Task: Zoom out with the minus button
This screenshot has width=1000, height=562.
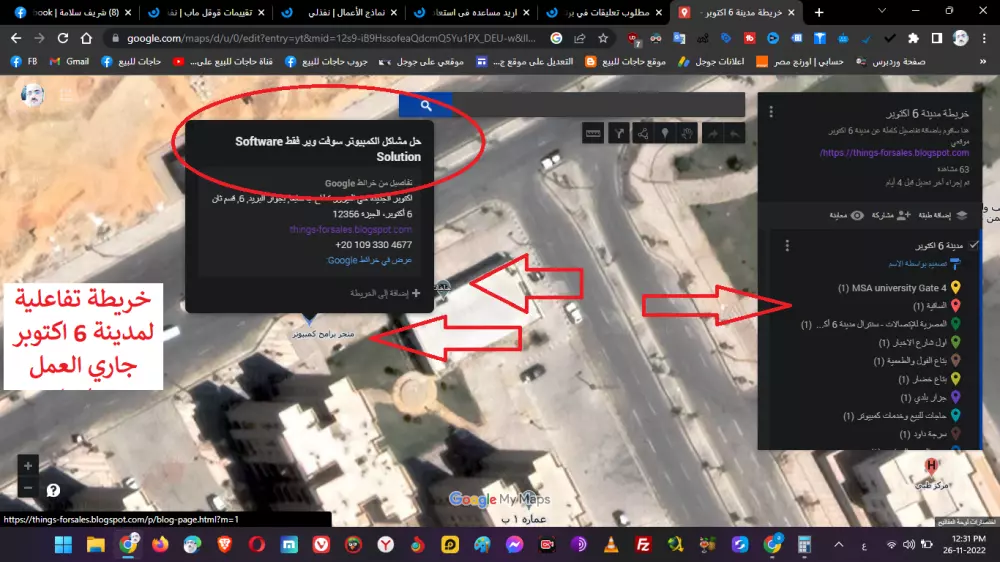Action: pyautogui.click(x=27, y=488)
